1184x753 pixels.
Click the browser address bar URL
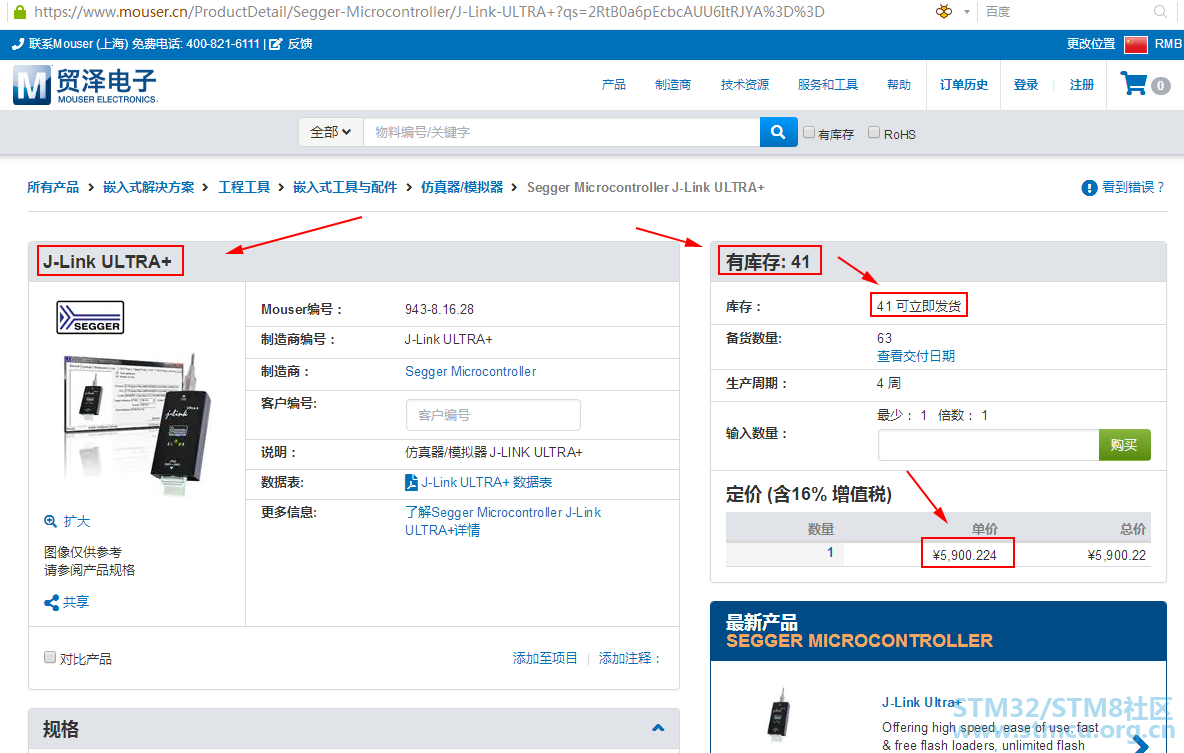pyautogui.click(x=429, y=12)
